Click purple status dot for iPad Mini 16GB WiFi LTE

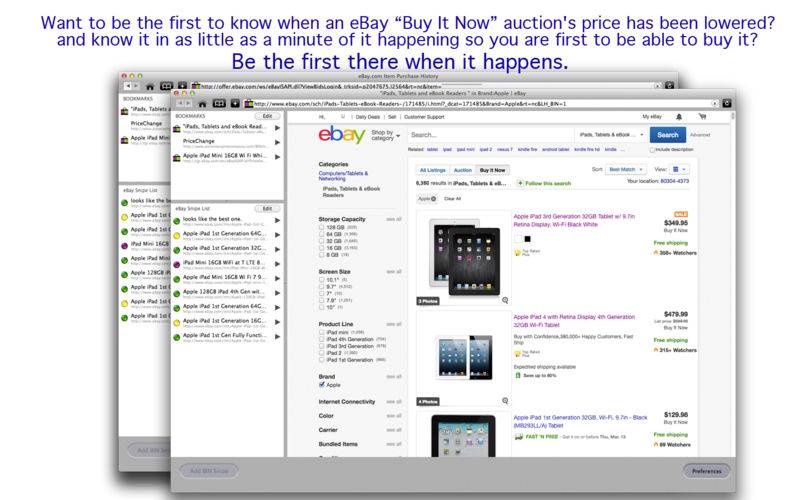[x=177, y=264]
